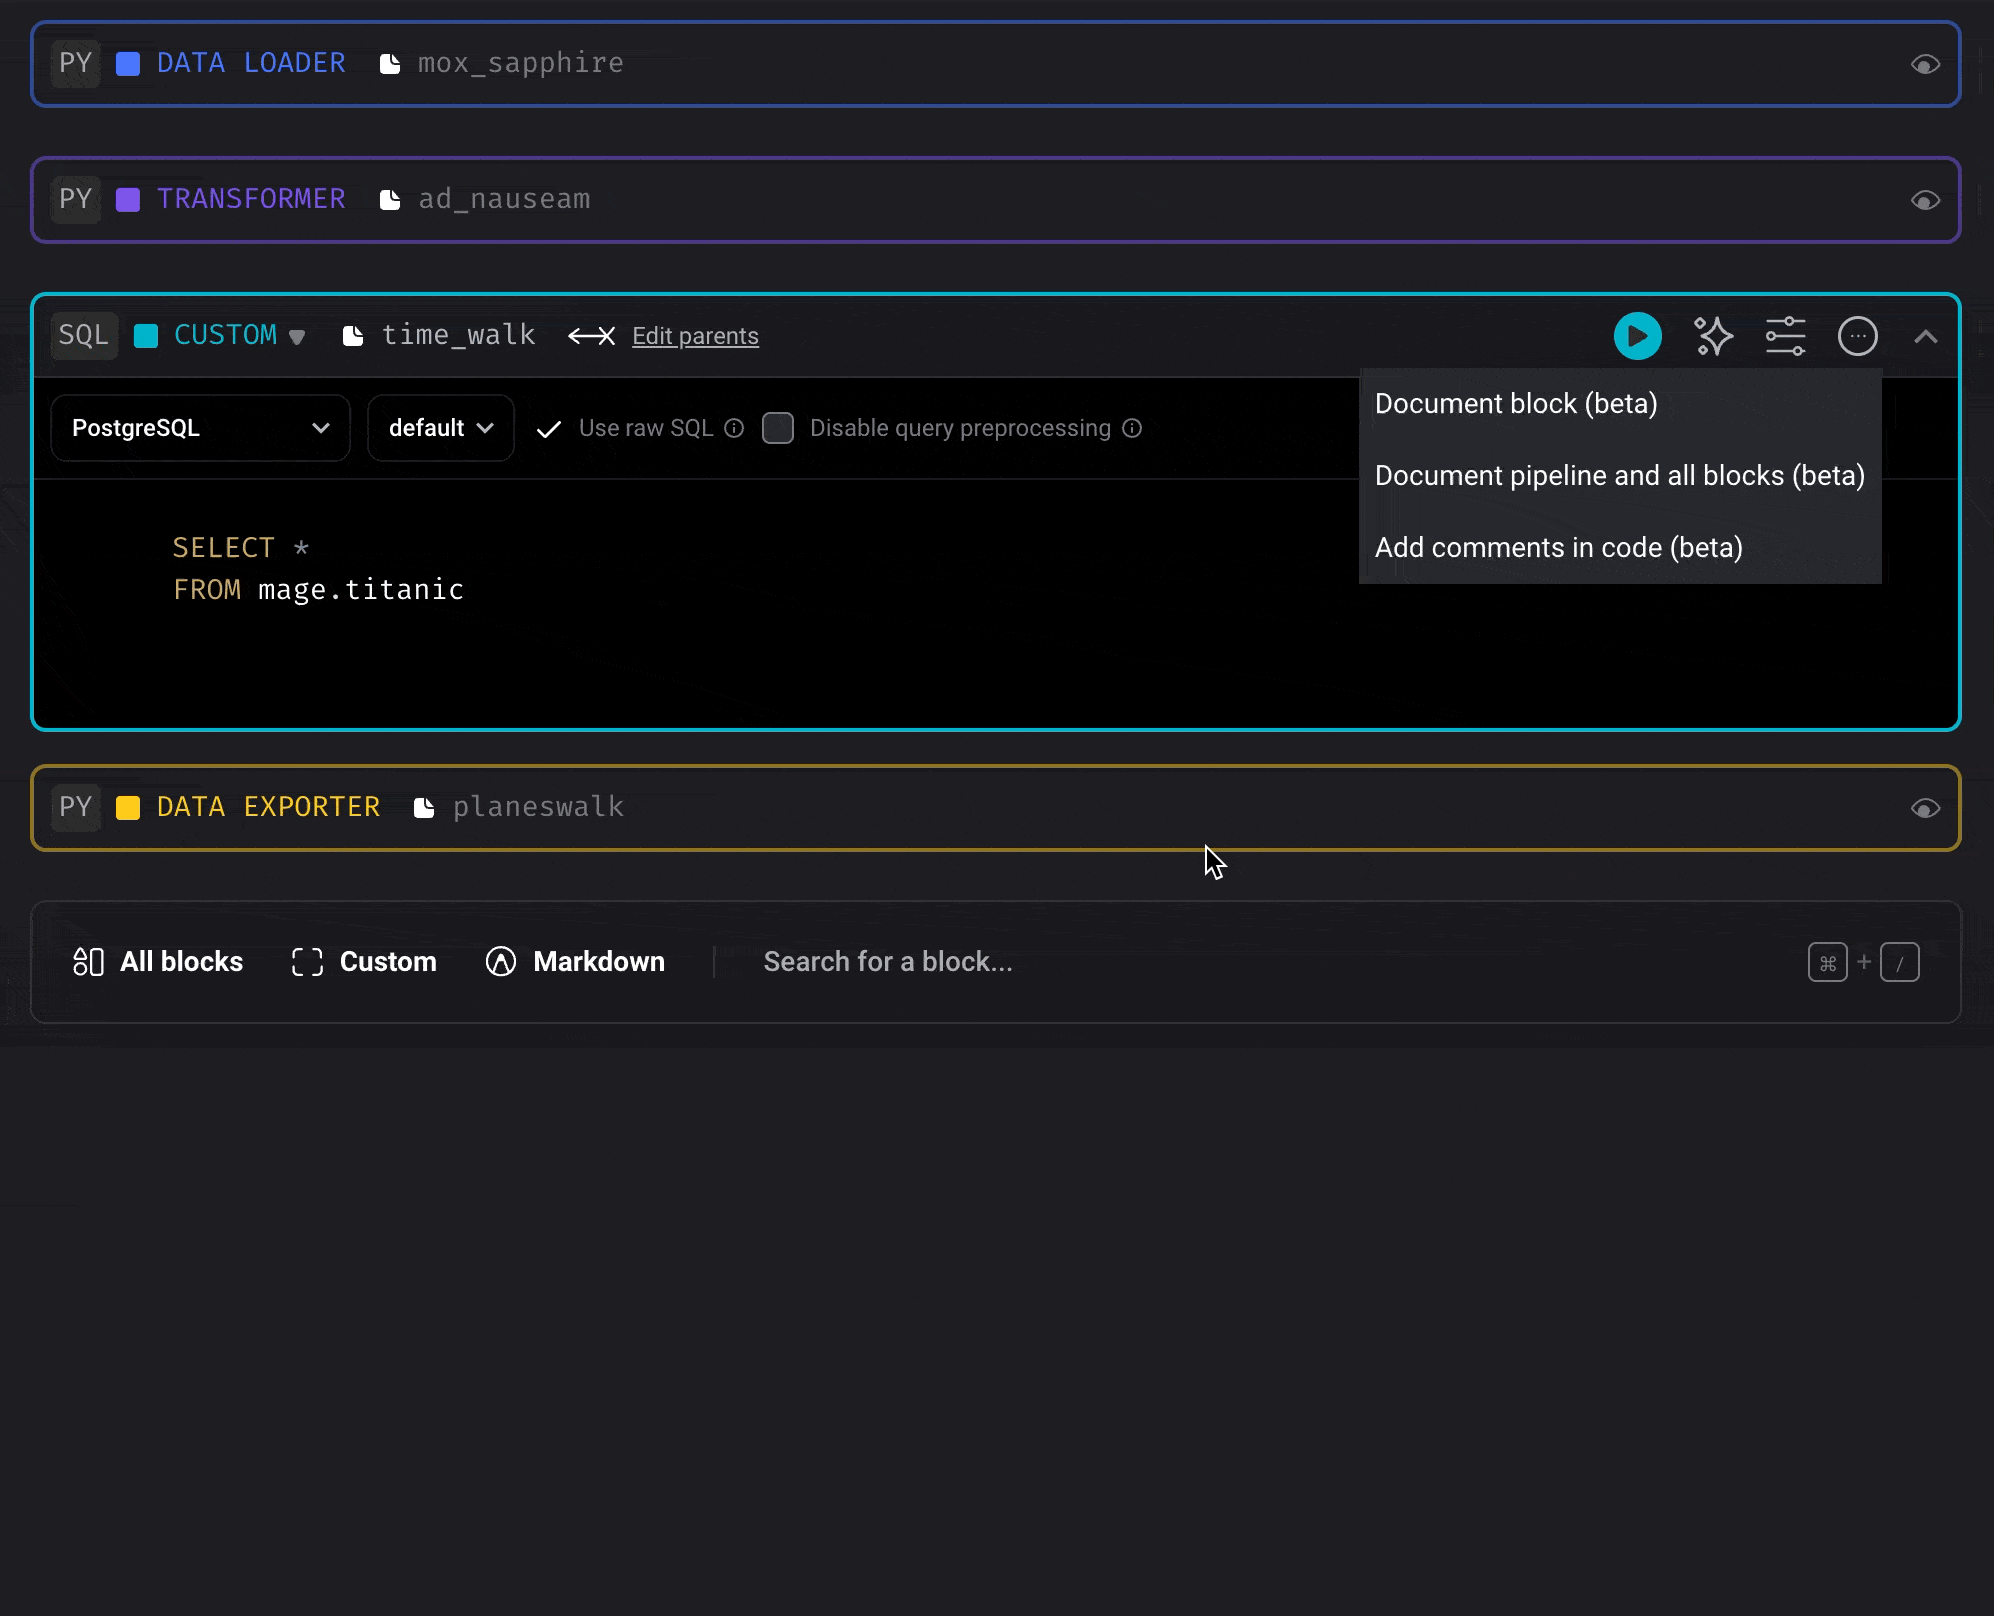This screenshot has height=1616, width=1994.
Task: Click the teal Custom color square
Action: (x=146, y=336)
